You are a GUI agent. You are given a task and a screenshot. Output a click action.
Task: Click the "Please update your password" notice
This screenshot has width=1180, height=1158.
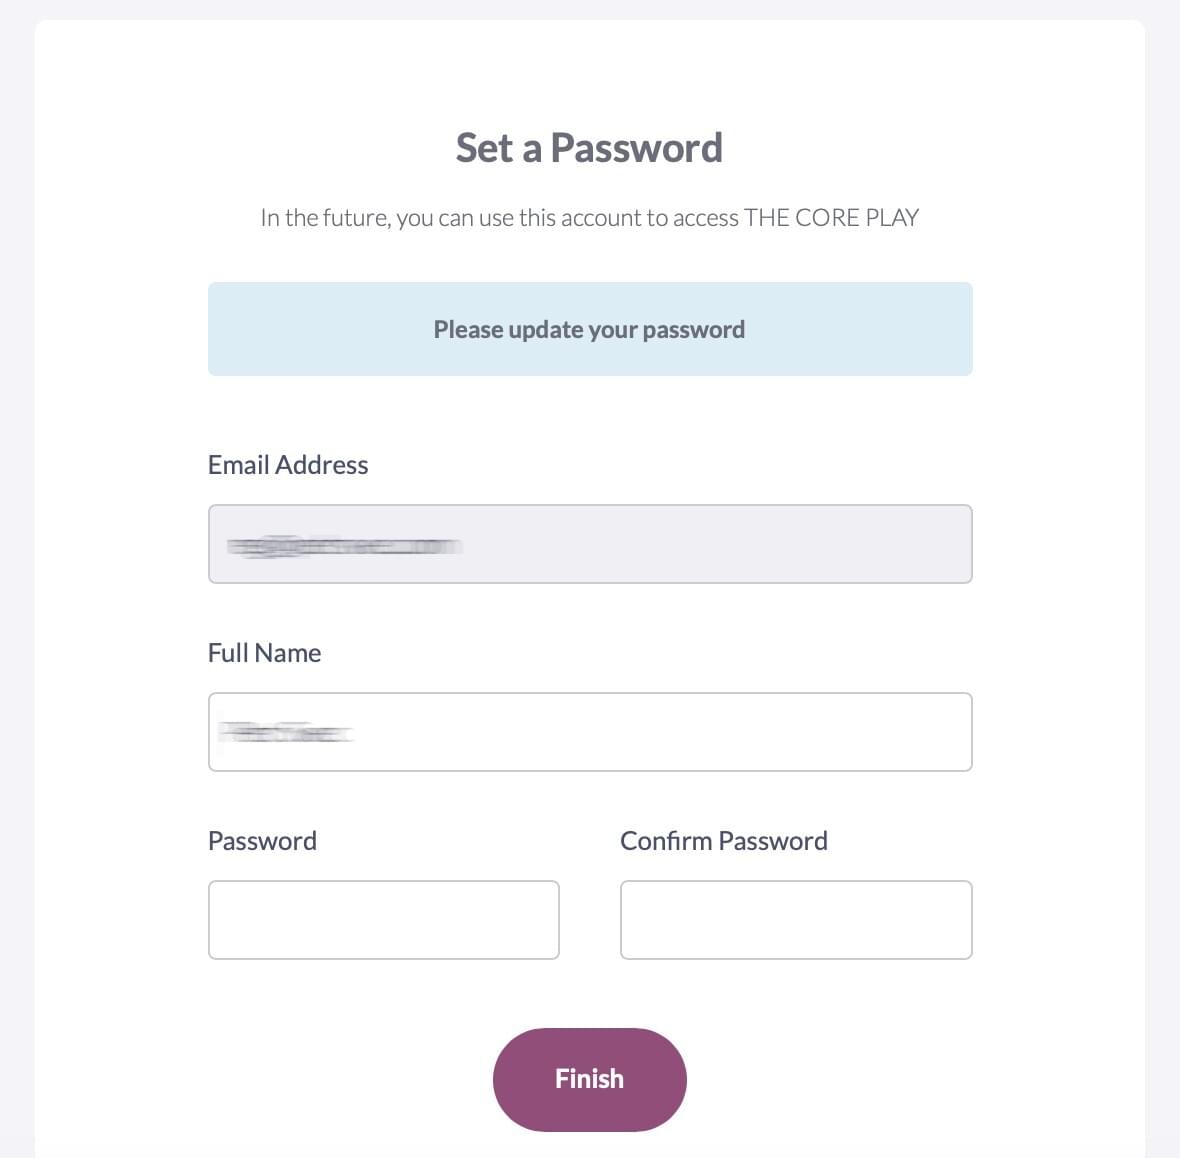[589, 330]
